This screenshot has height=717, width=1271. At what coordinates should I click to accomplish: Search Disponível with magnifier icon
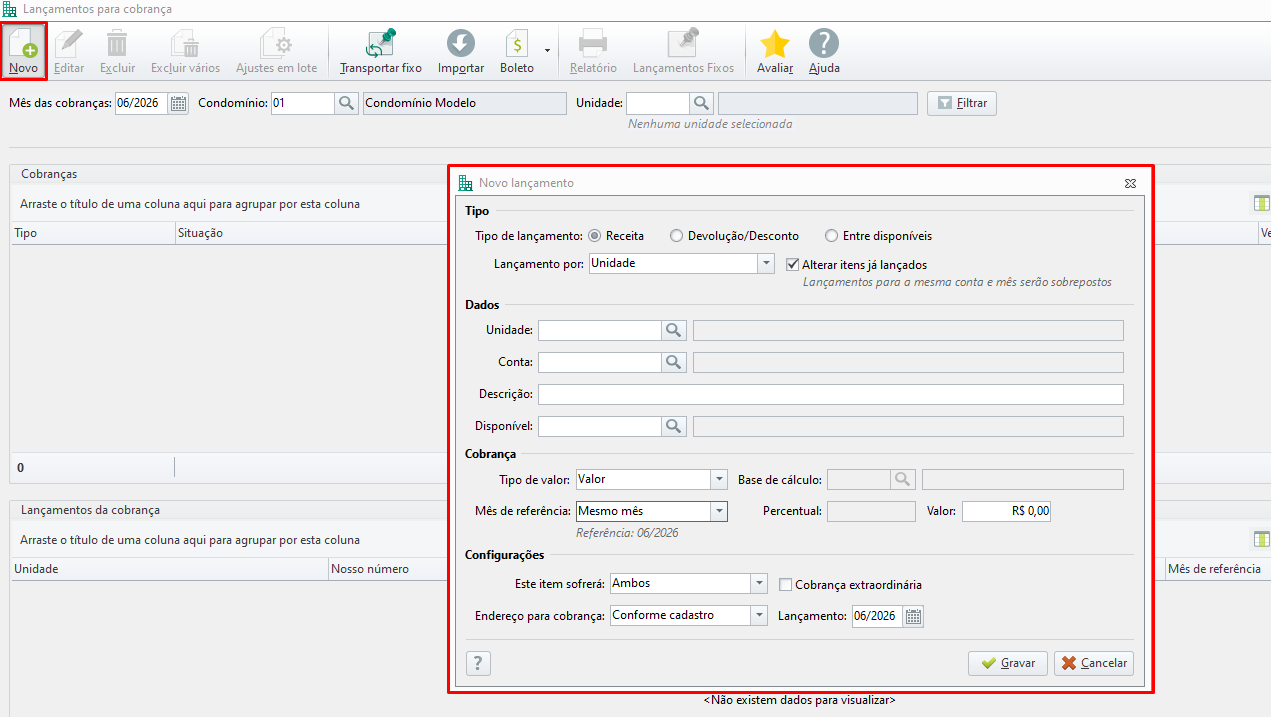point(675,426)
